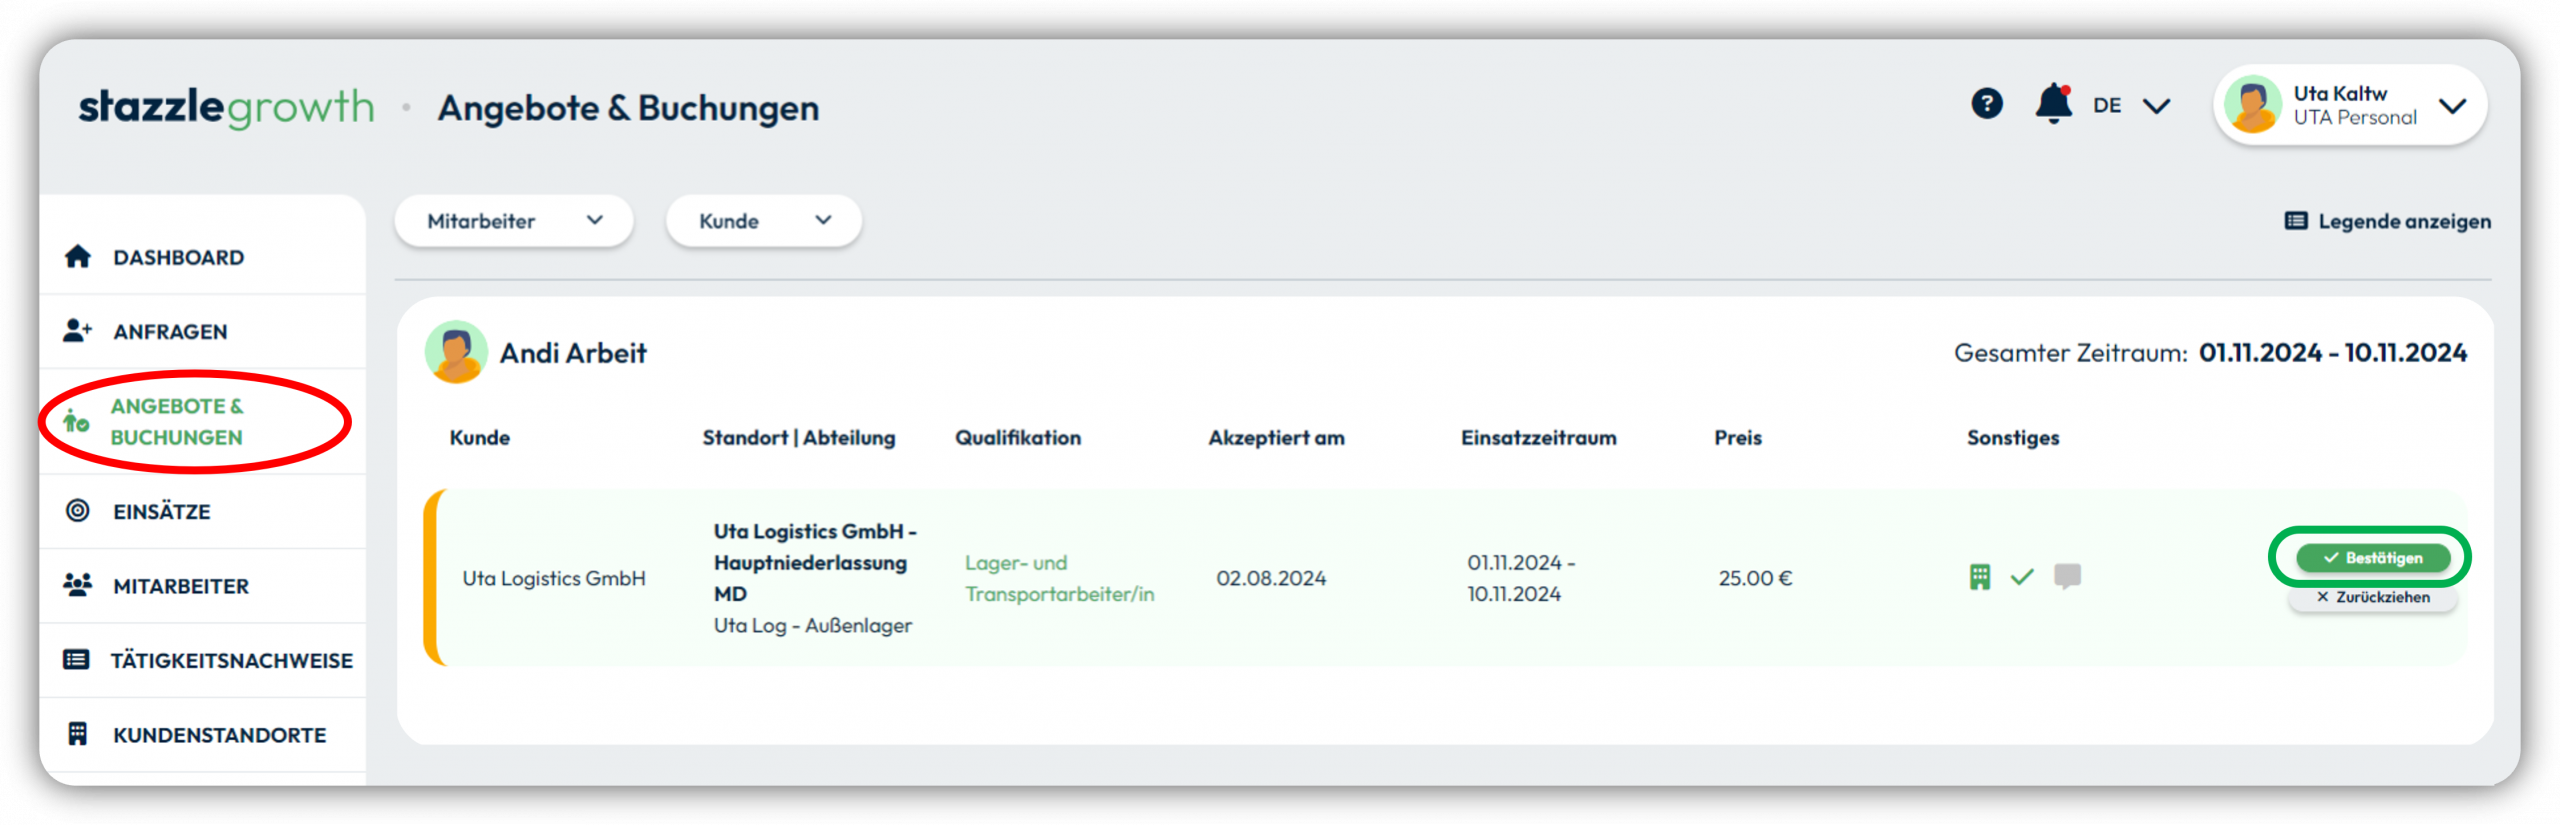Viewport: 2560px width, 825px height.
Task: Click the Angebote & Buchungen sidebar icon
Action: click(x=76, y=422)
